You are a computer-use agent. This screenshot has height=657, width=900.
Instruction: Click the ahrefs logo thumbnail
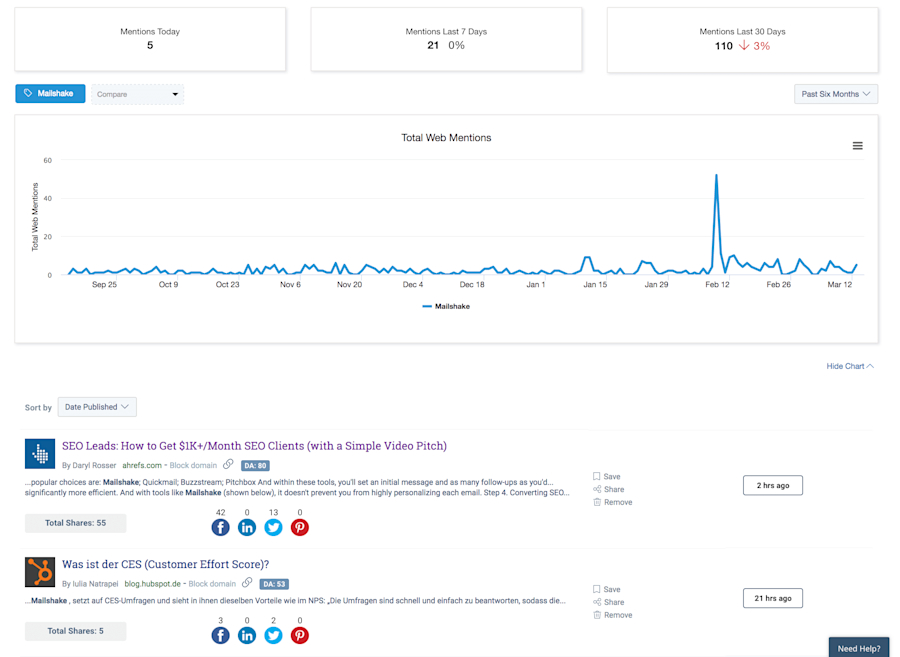click(x=40, y=454)
